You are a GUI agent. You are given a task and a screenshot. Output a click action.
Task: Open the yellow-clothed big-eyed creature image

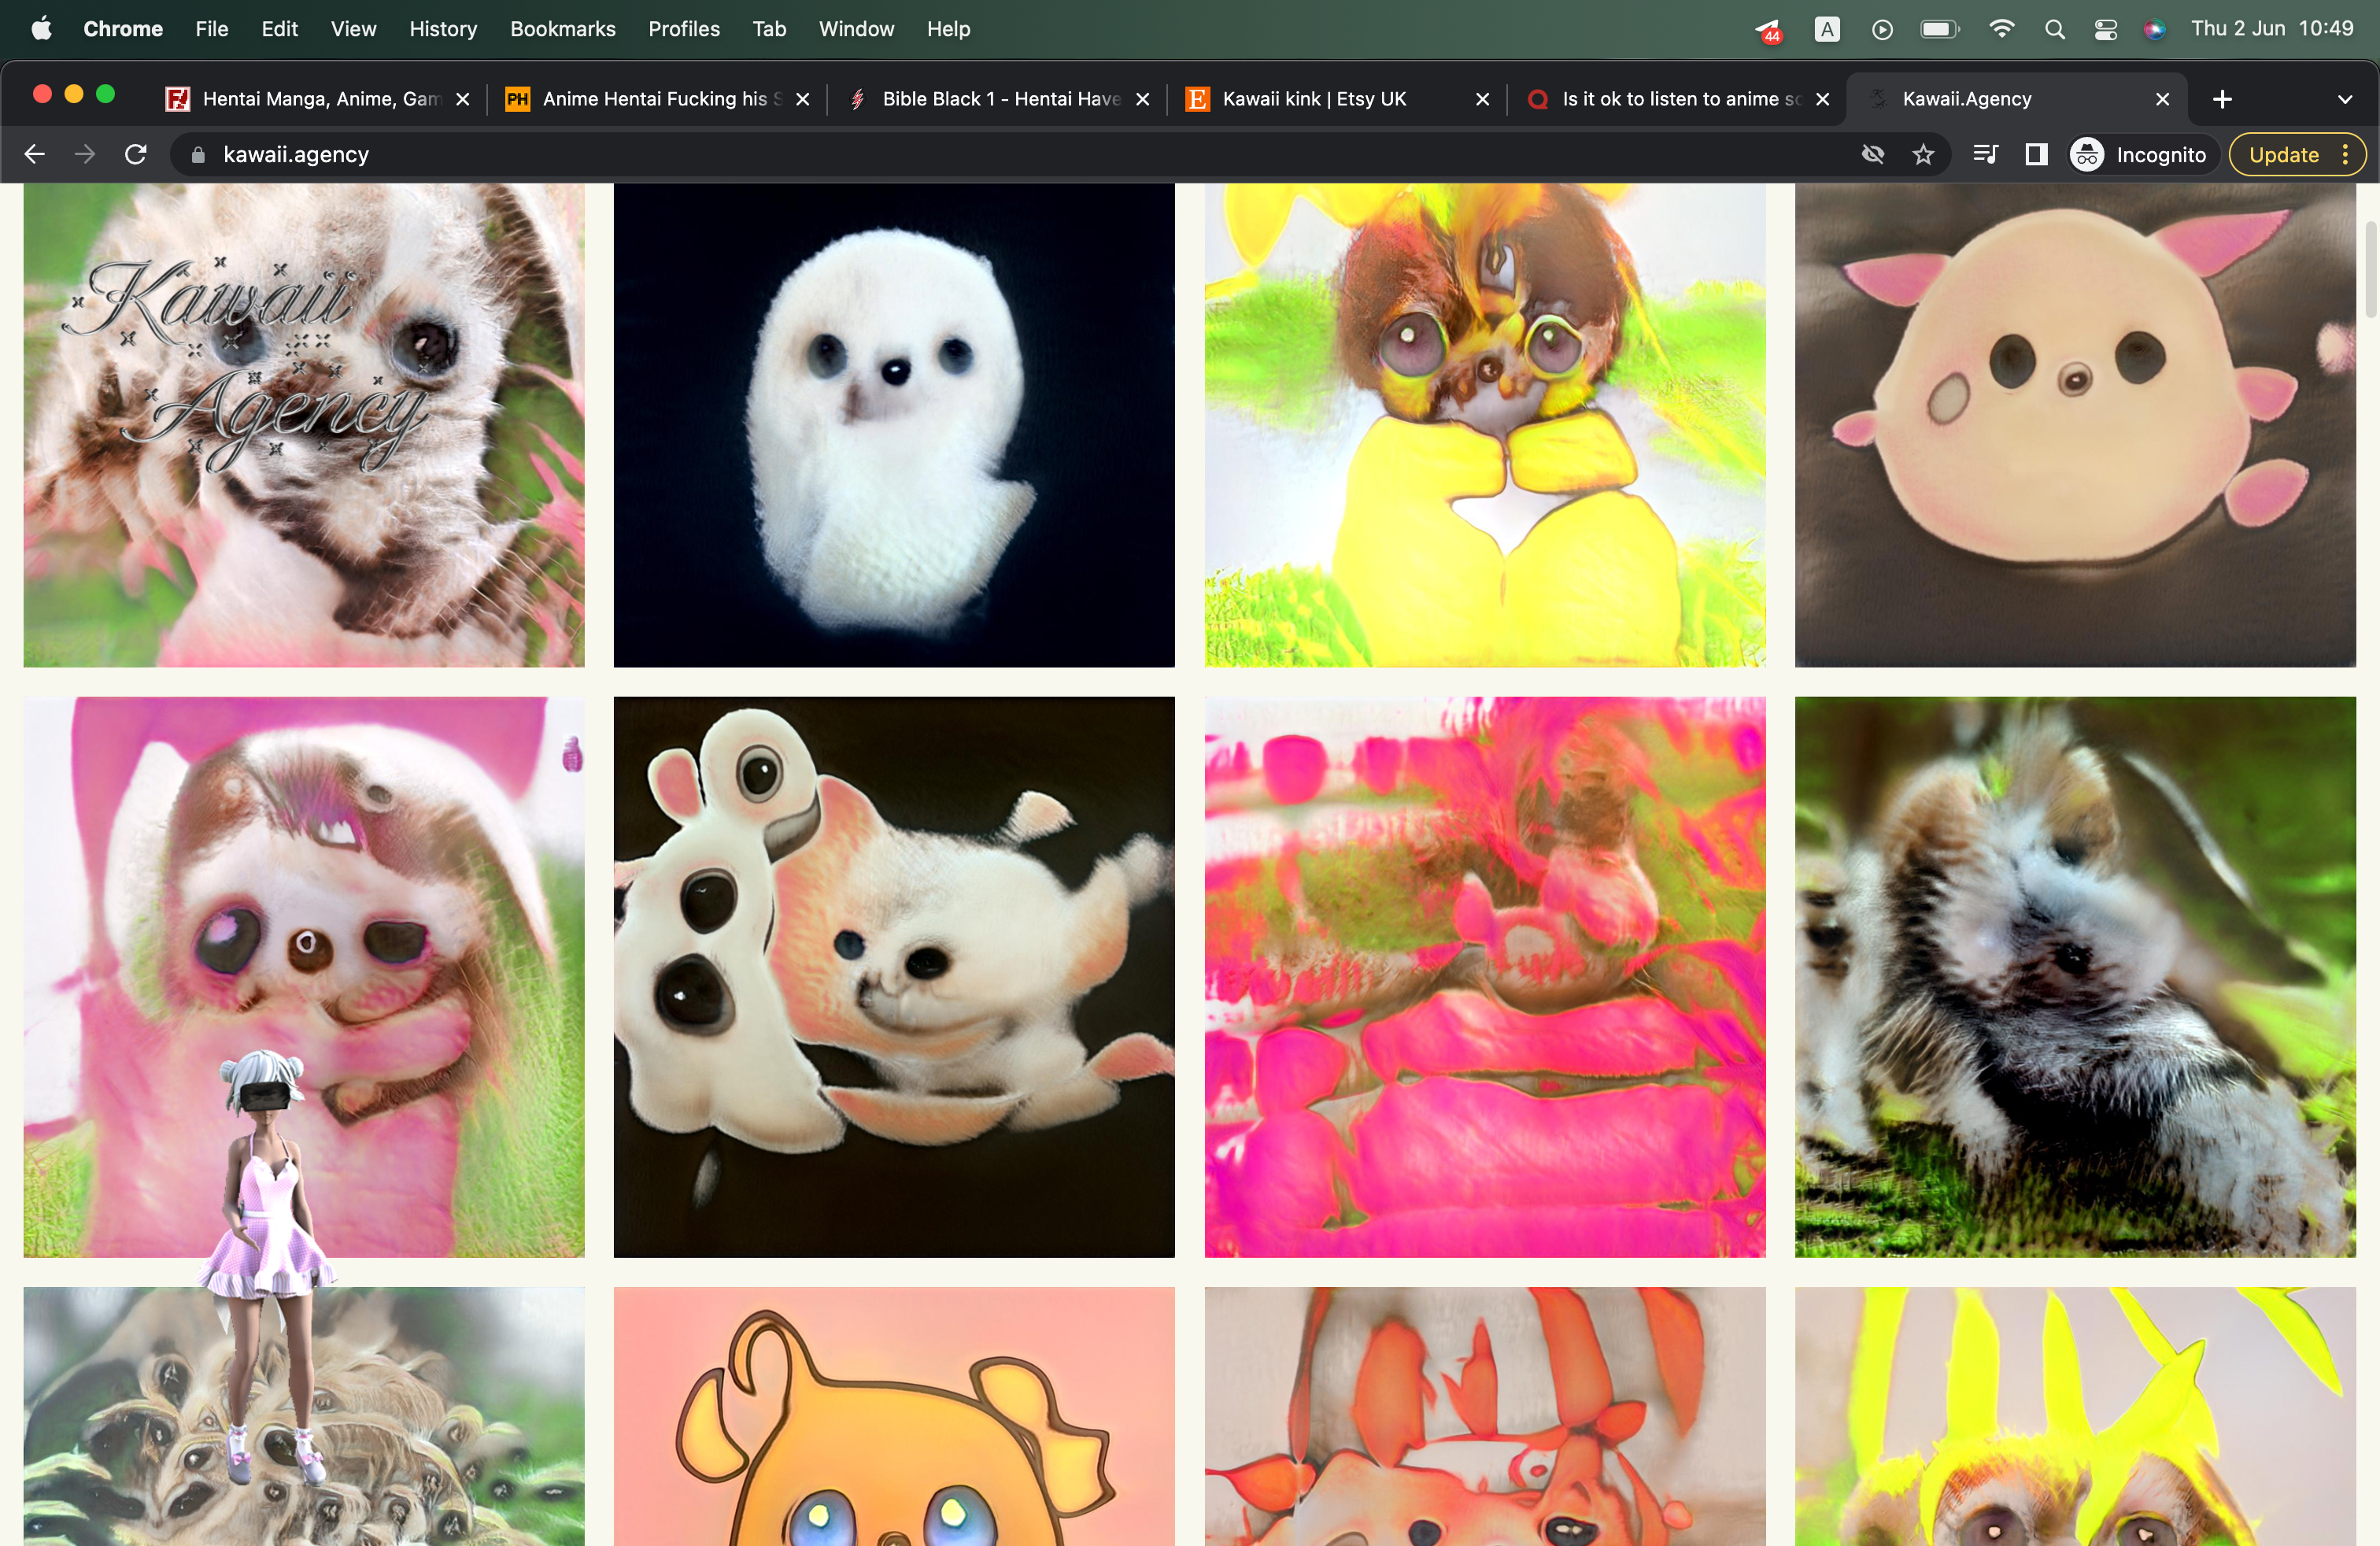pyautogui.click(x=1485, y=425)
